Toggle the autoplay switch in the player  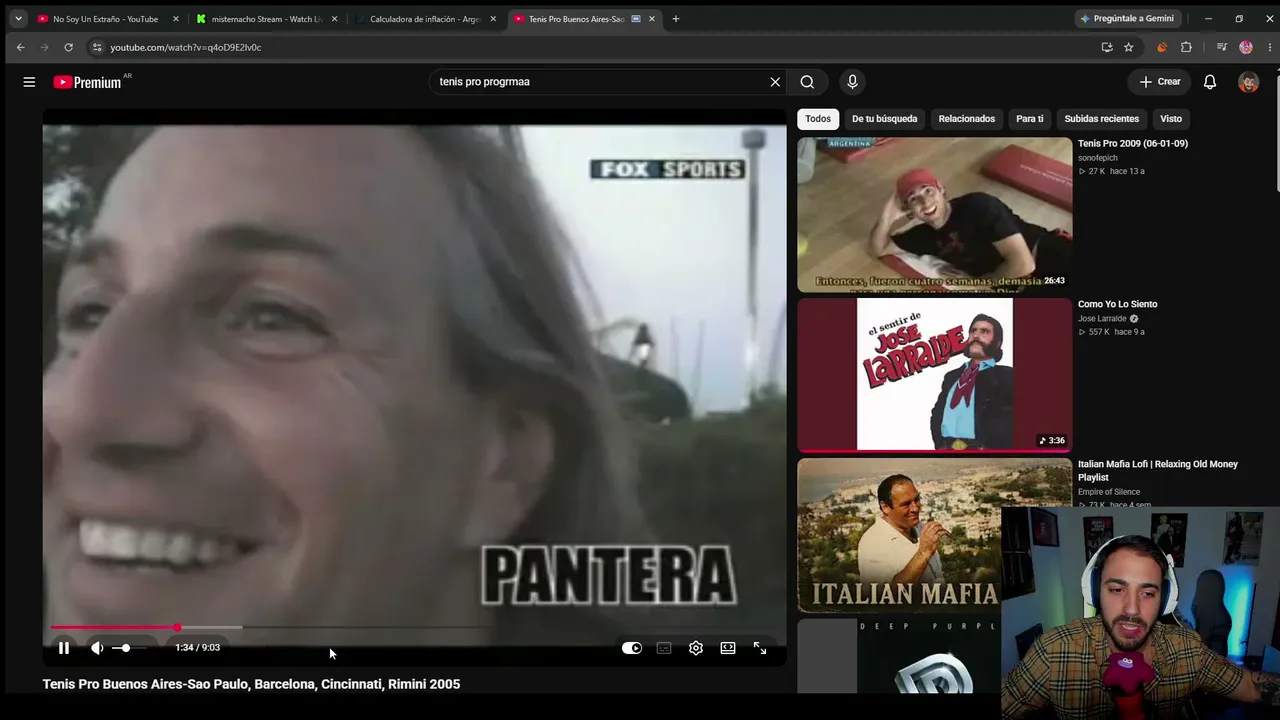[x=632, y=648]
